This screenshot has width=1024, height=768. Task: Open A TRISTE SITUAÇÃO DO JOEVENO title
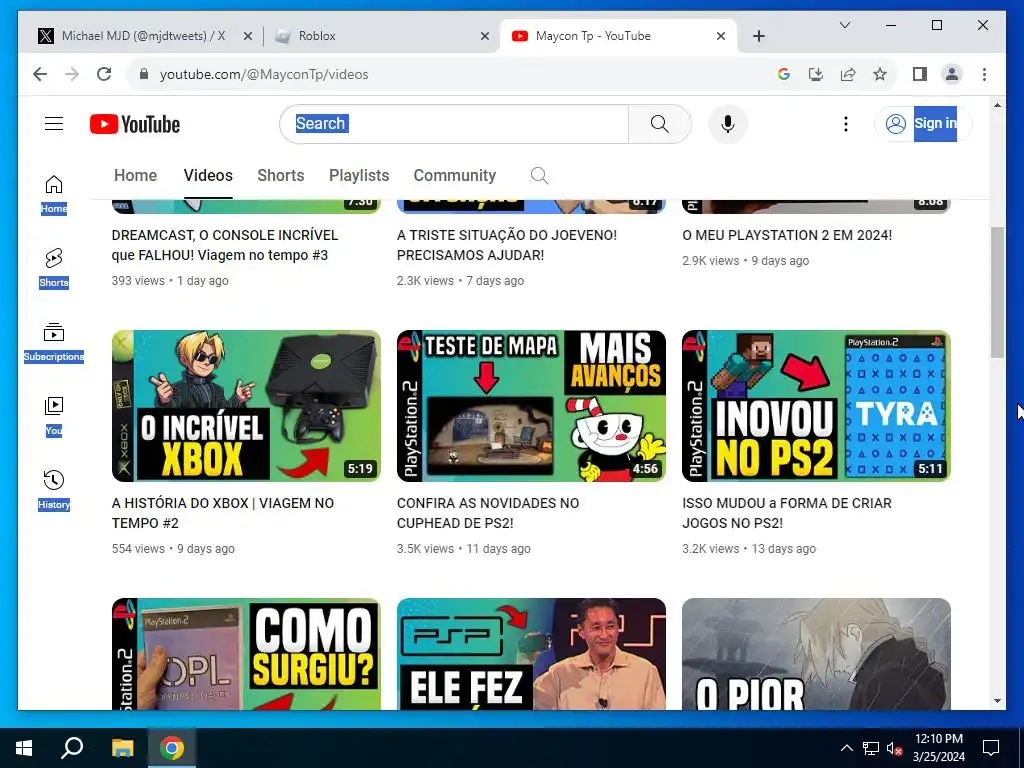point(507,245)
